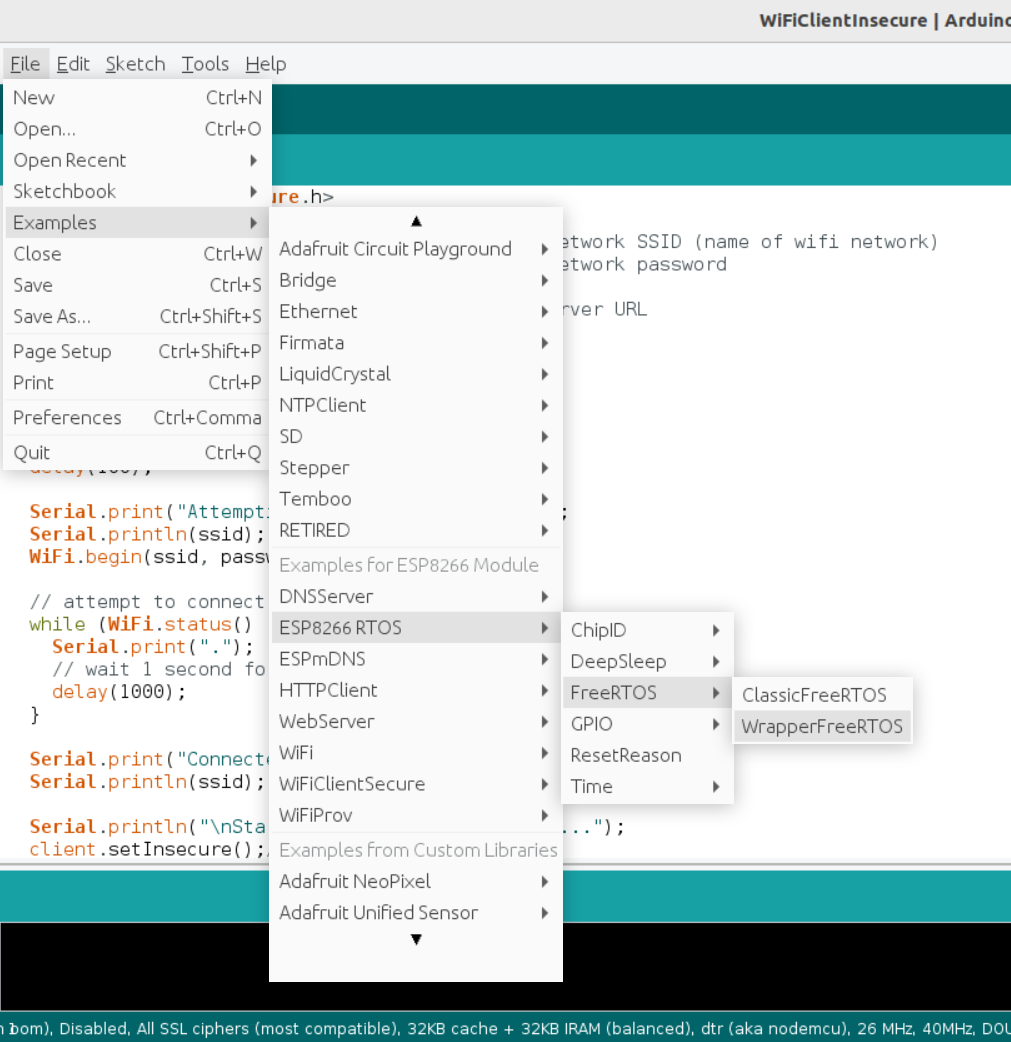The width and height of the screenshot is (1011, 1042).
Task: Expand WiFiClientSecure examples
Action: click(x=416, y=784)
